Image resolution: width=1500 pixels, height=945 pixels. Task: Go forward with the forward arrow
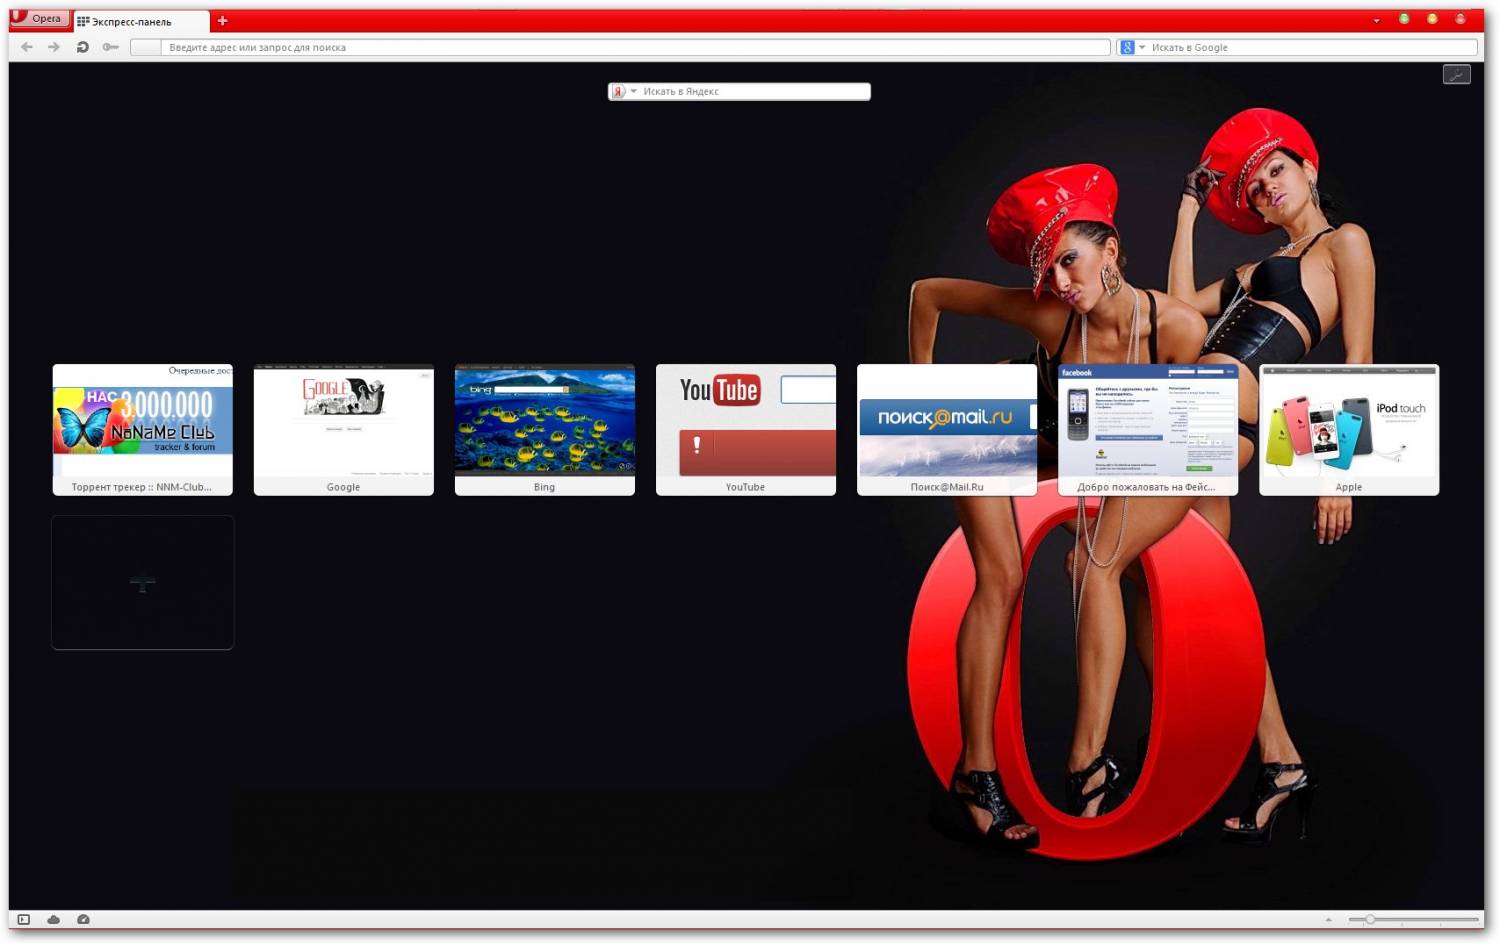pos(54,47)
